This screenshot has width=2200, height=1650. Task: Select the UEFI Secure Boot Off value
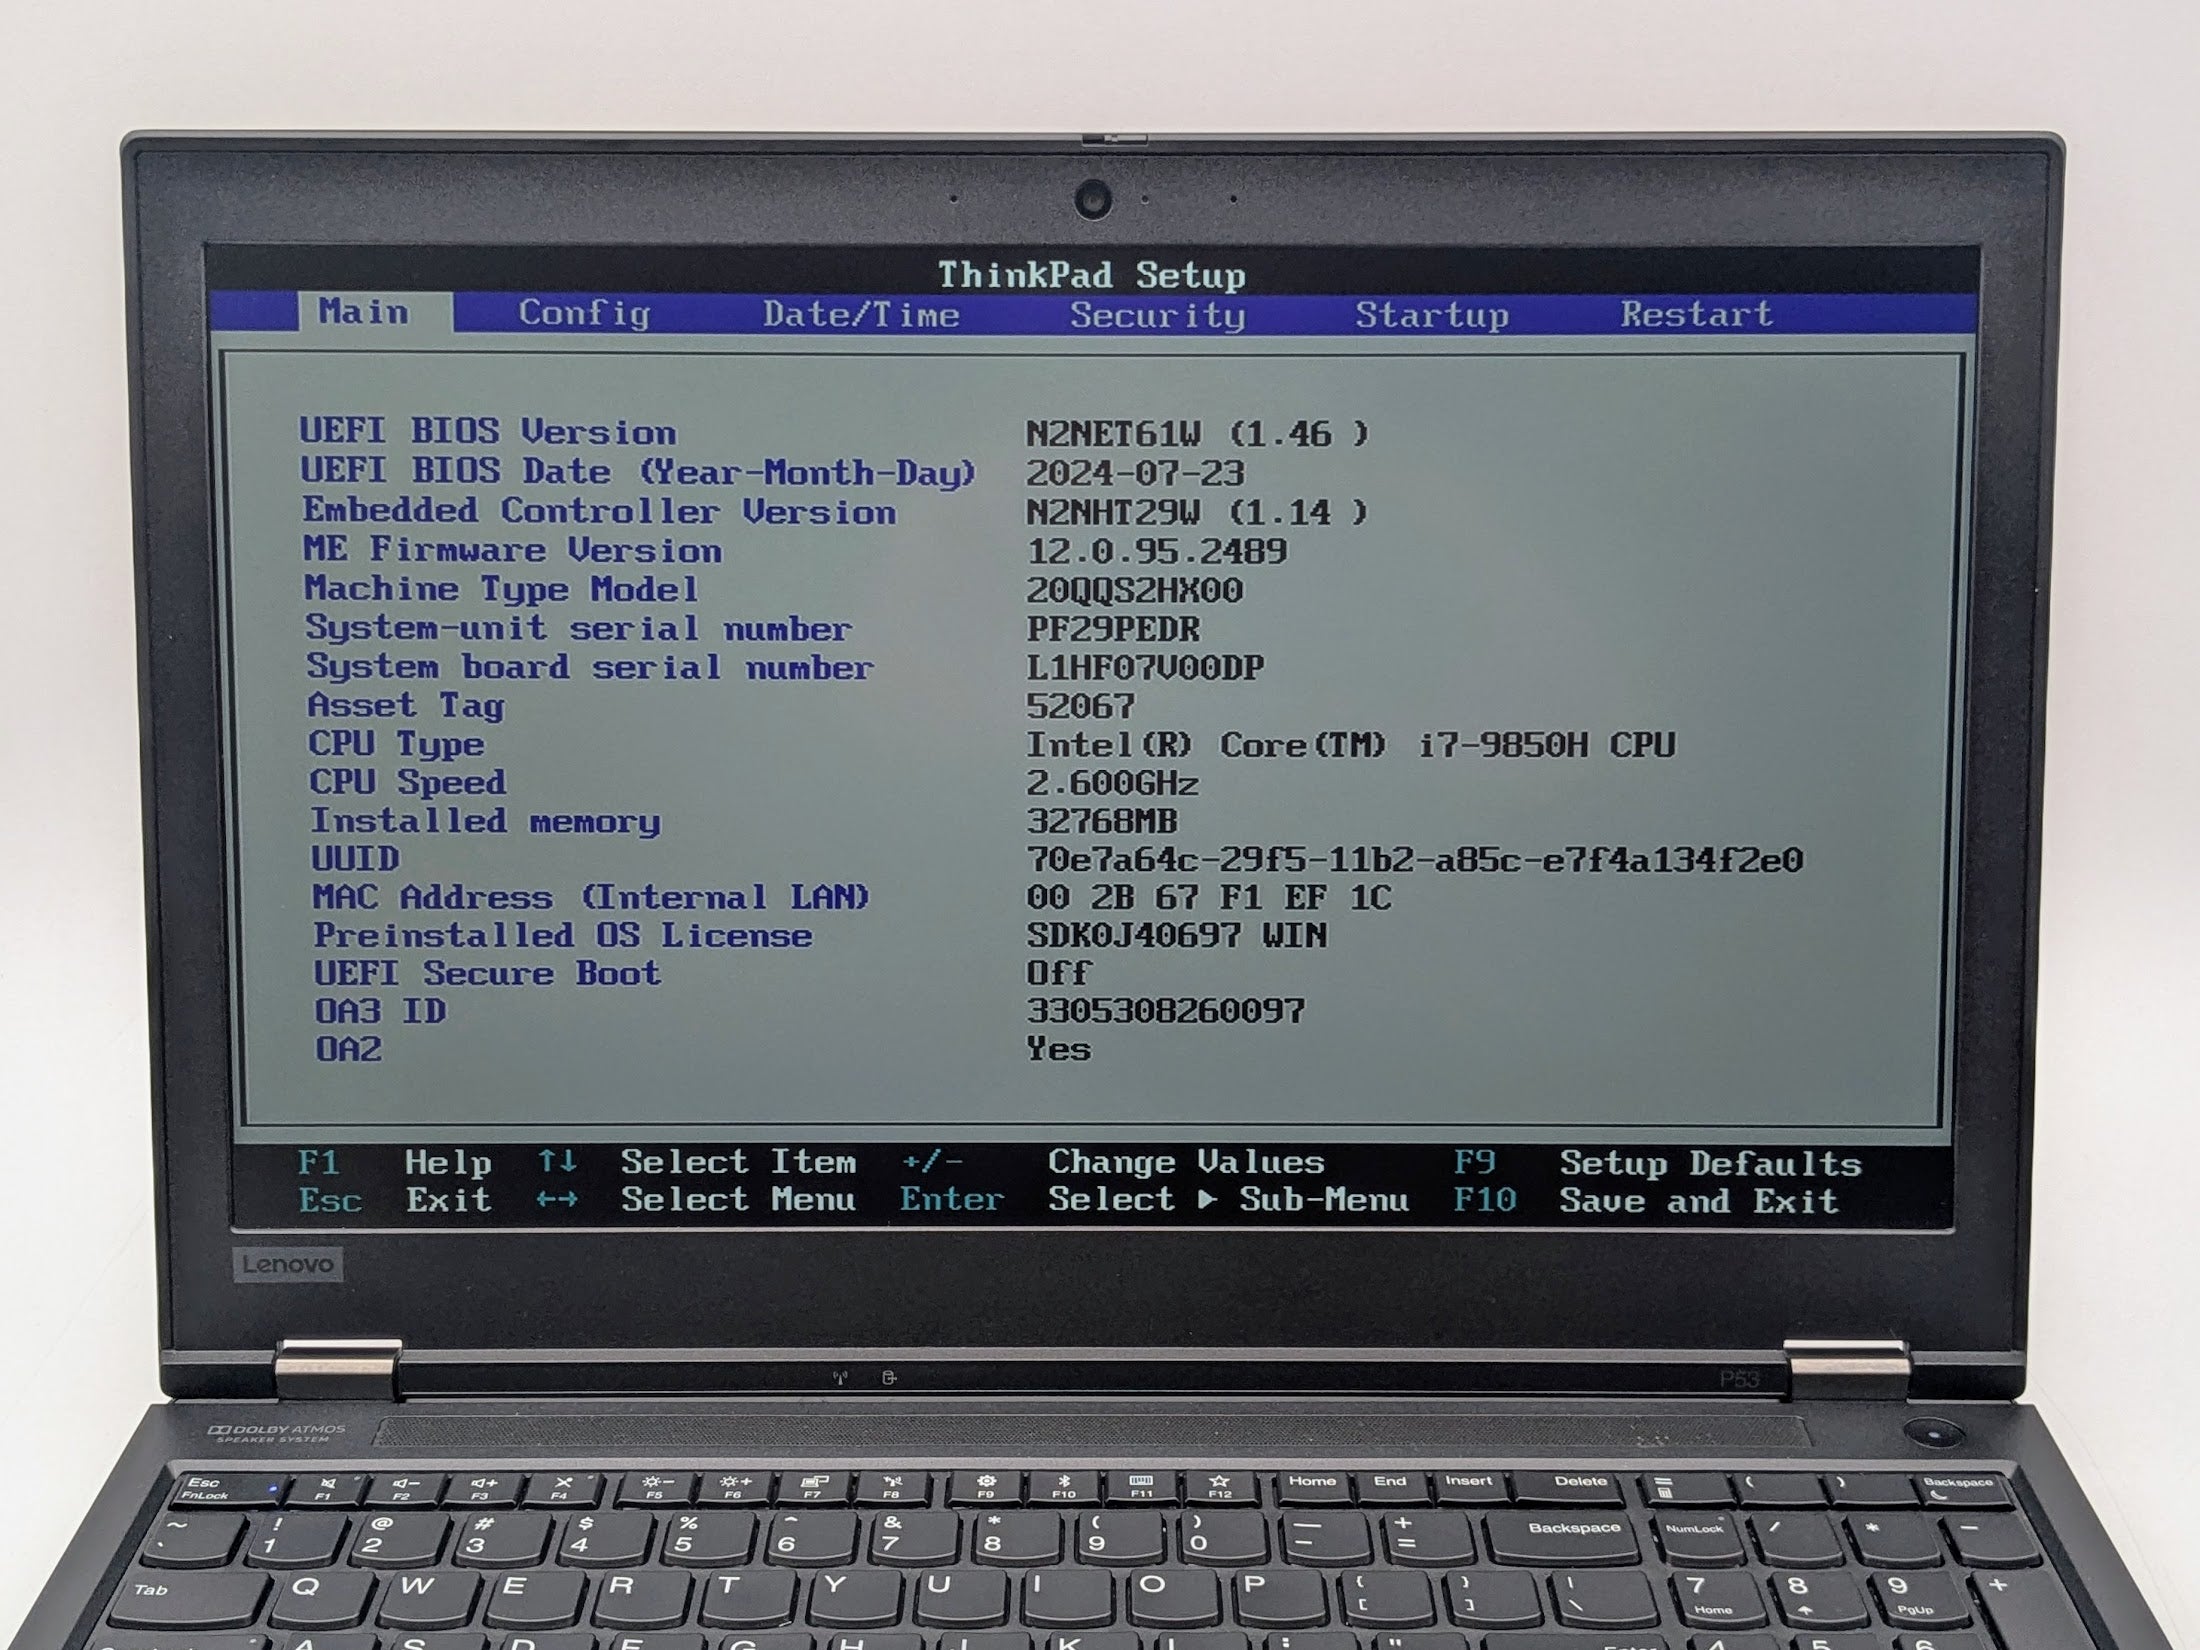click(x=1058, y=973)
